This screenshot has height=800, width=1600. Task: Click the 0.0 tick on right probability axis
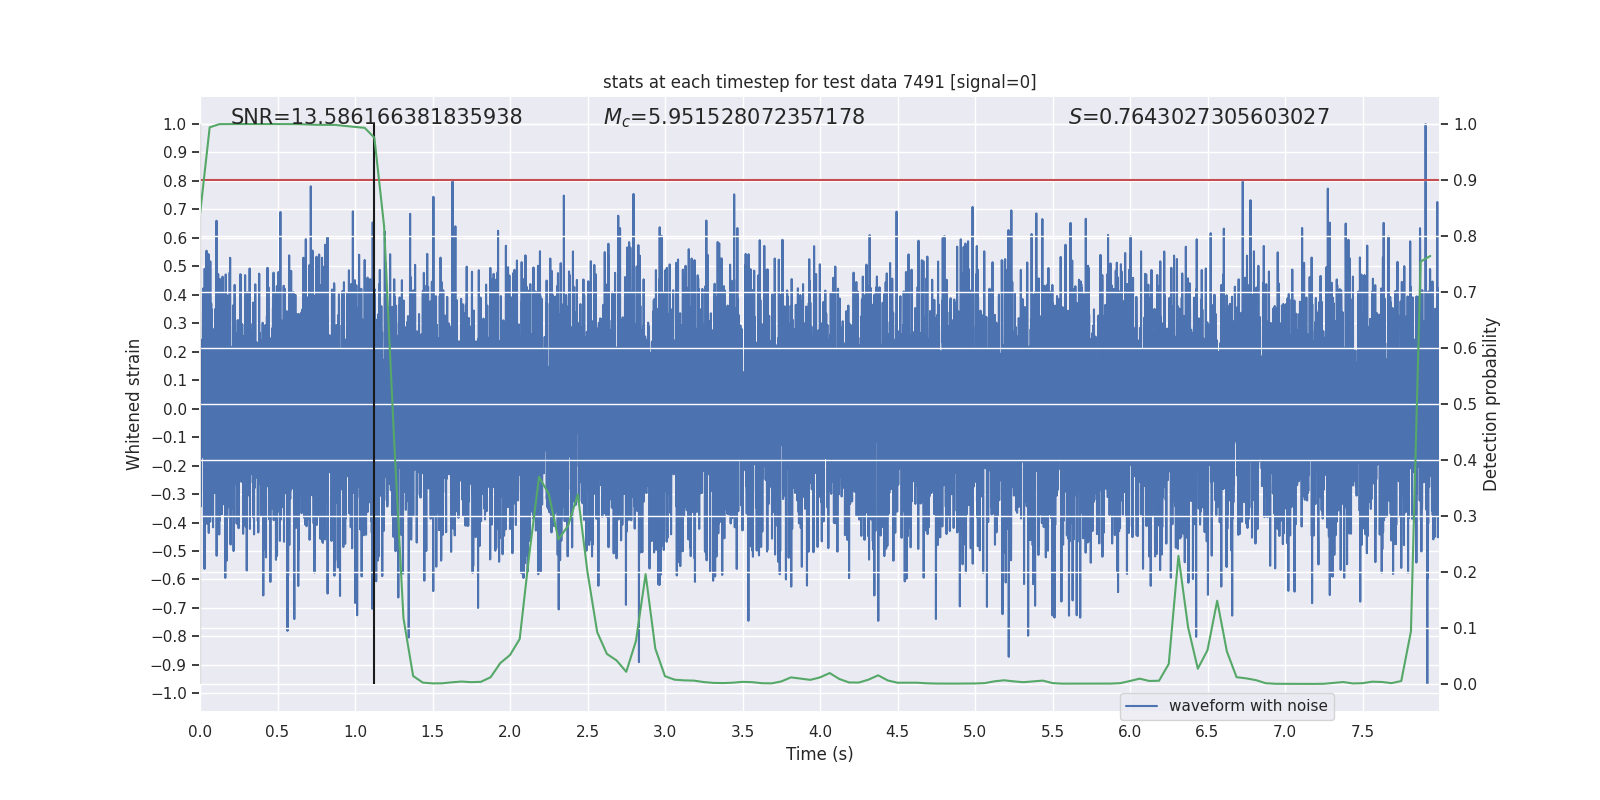point(1465,685)
